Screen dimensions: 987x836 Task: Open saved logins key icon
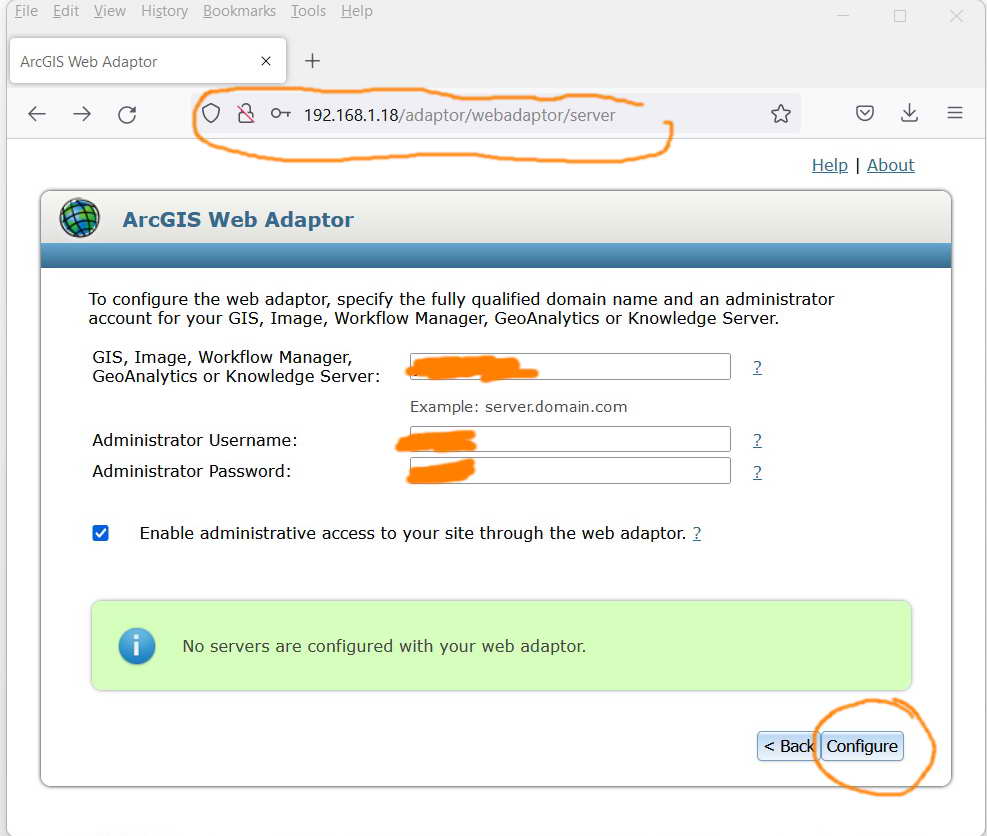(x=280, y=113)
